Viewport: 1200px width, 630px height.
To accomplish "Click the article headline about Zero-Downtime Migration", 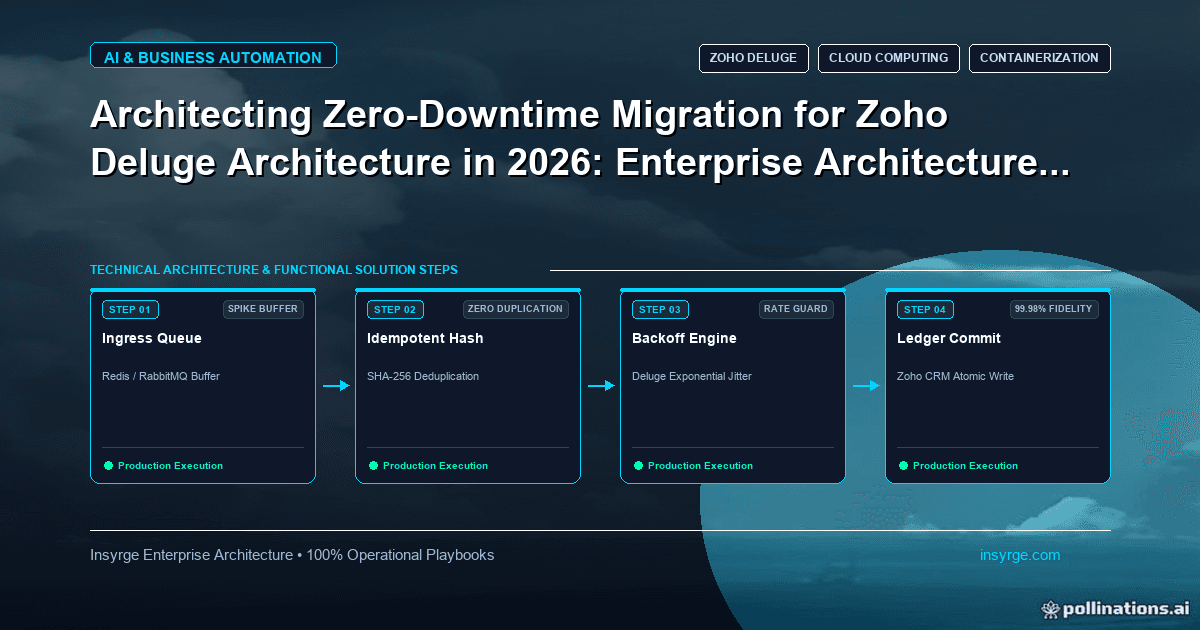I will coord(580,139).
